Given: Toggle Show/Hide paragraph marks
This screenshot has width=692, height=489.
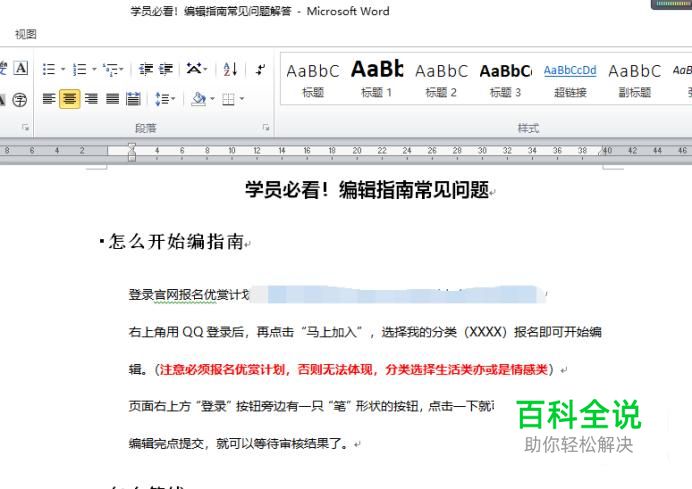Looking at the screenshot, I should click(x=260, y=69).
